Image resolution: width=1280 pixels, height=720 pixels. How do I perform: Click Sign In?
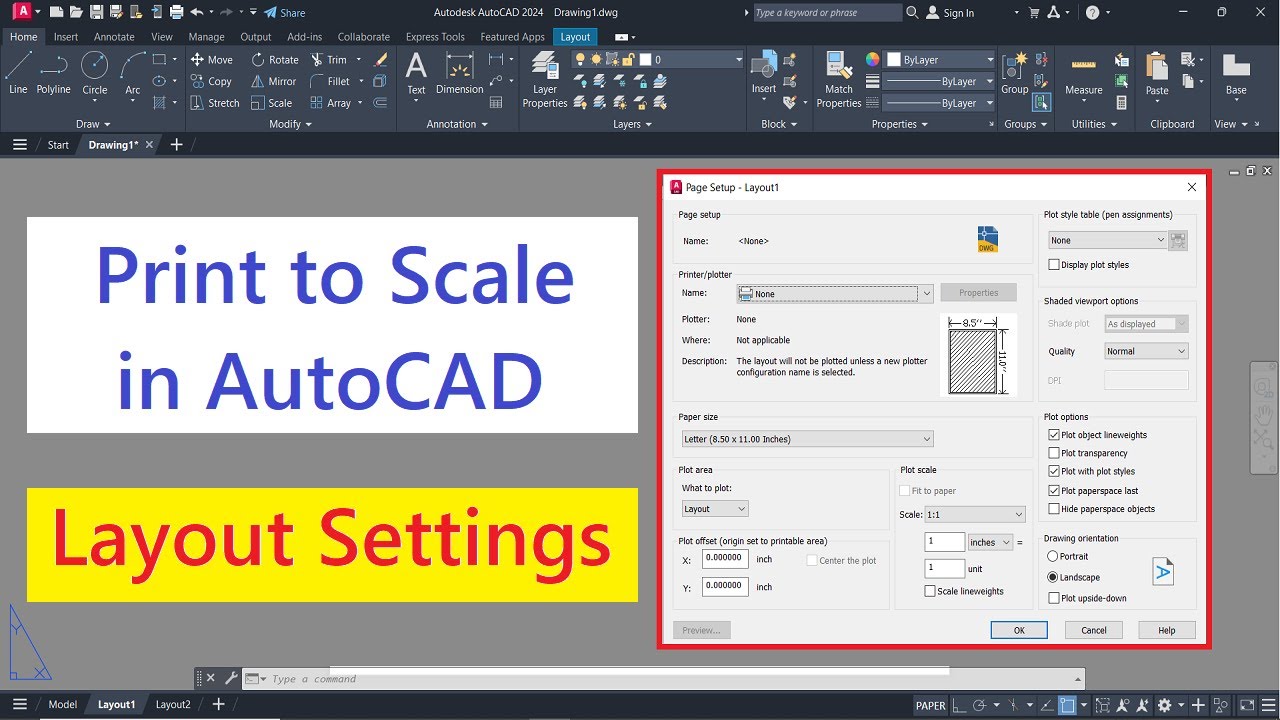click(x=950, y=13)
